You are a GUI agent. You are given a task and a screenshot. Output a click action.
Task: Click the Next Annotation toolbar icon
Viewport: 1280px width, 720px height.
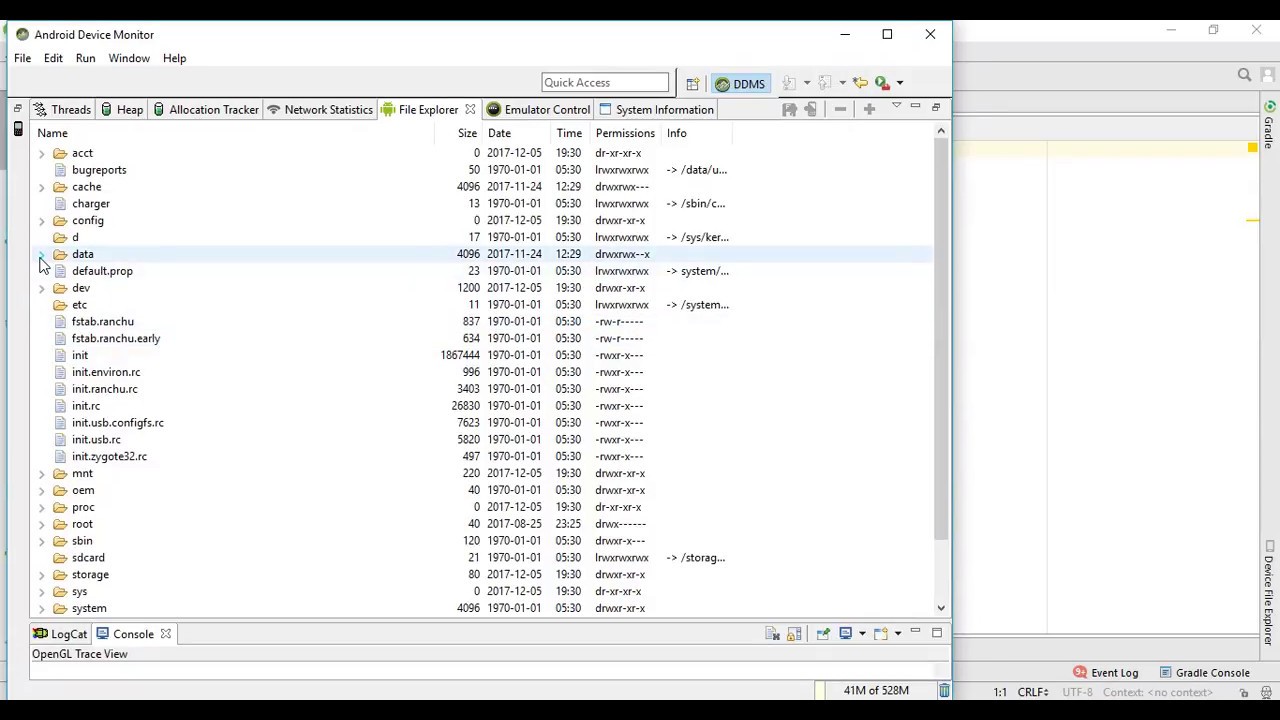789,83
